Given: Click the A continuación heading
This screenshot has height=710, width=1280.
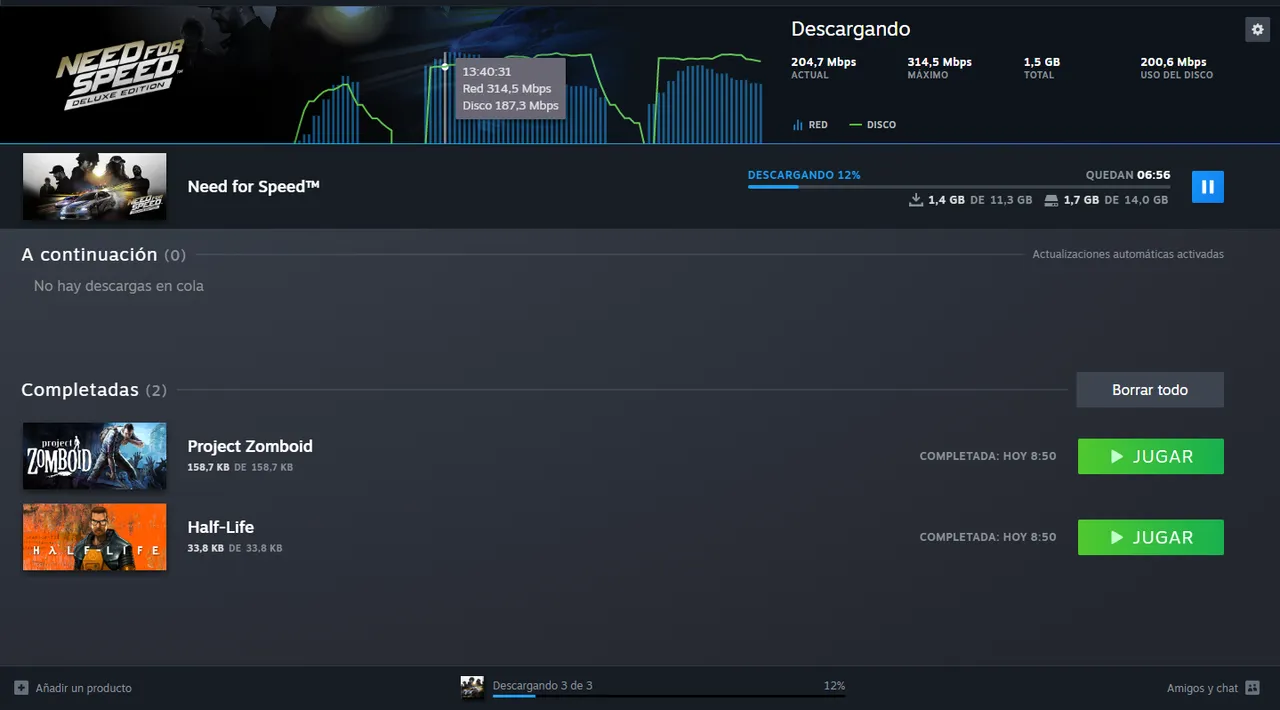Looking at the screenshot, I should [89, 255].
